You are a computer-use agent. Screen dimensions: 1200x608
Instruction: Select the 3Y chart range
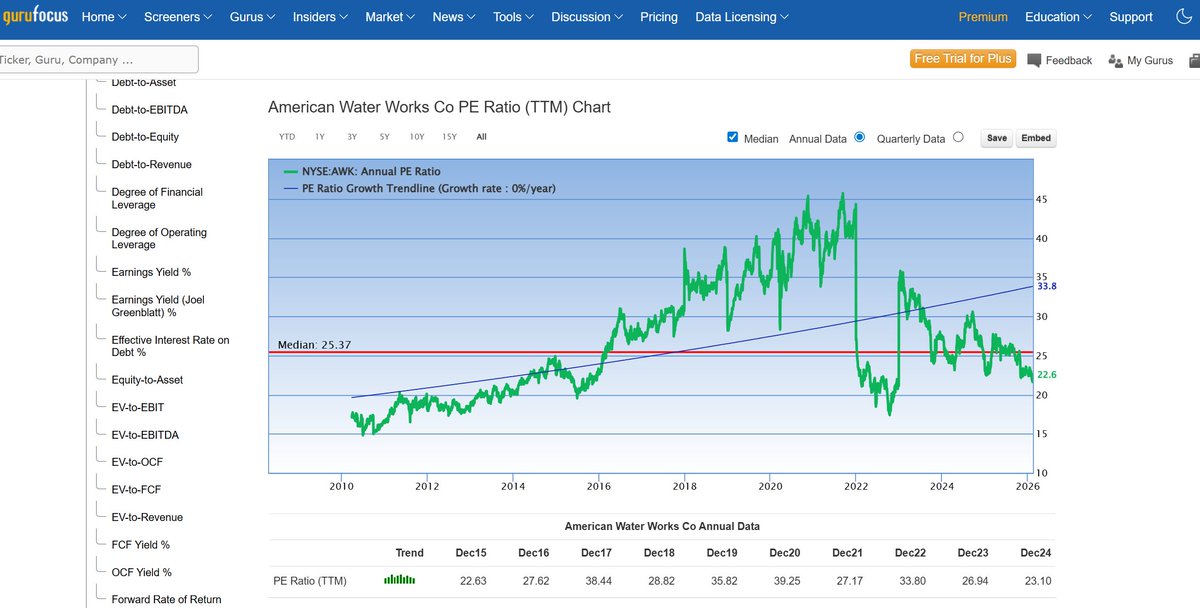(352, 137)
